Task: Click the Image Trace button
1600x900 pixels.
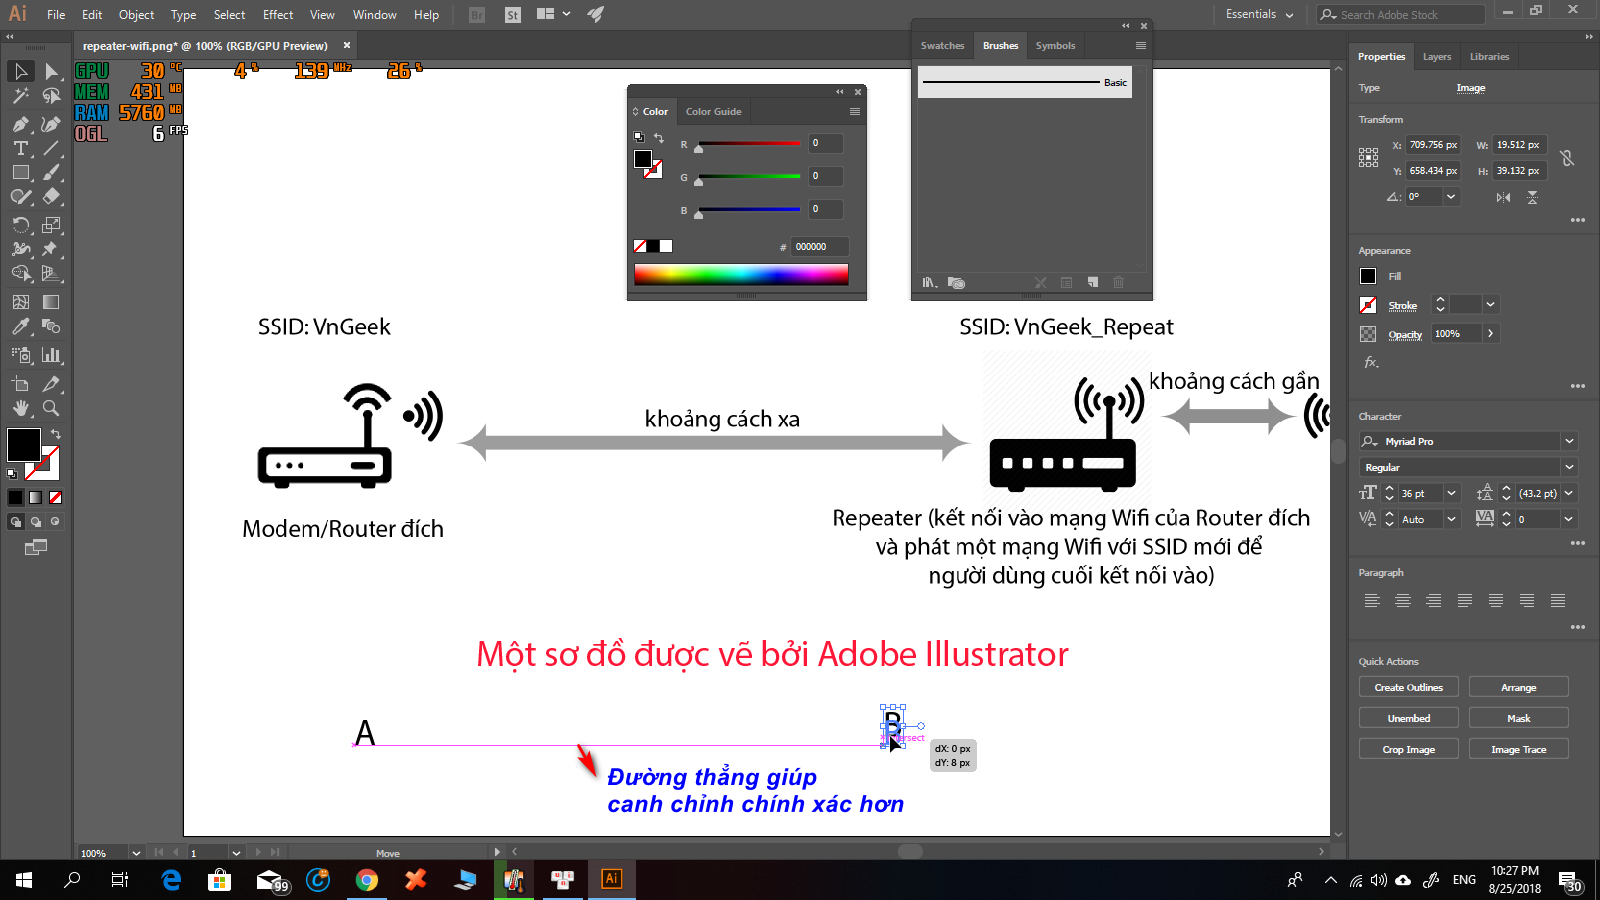Action: click(1518, 749)
